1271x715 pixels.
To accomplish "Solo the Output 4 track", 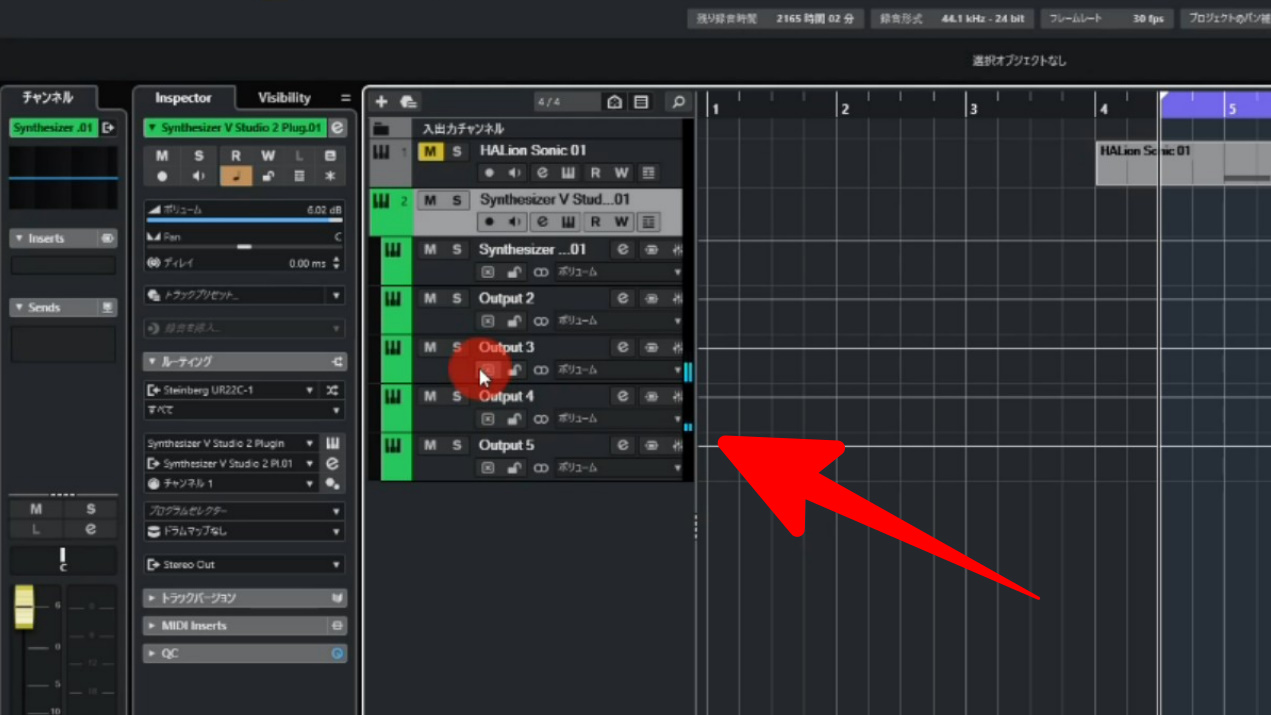I will (x=457, y=396).
